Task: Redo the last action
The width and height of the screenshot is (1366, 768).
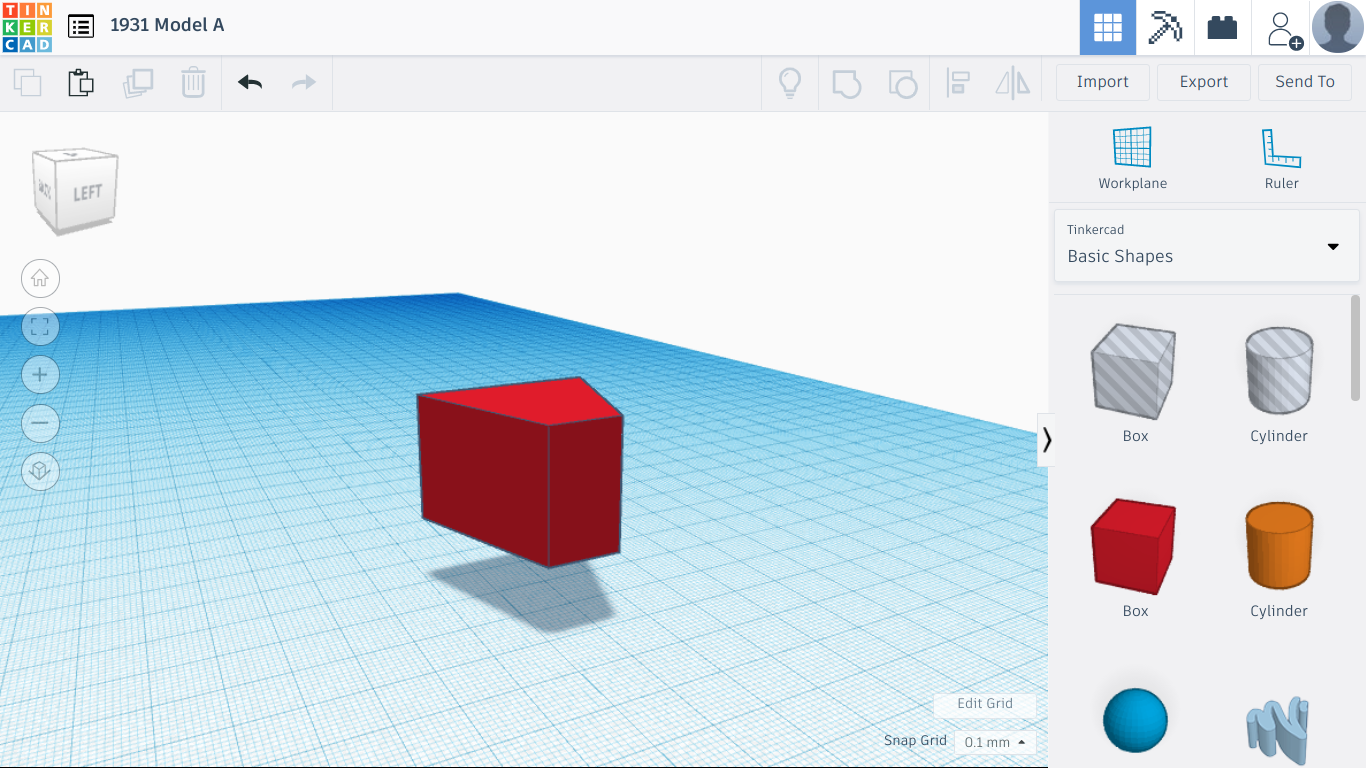Action: tap(303, 82)
